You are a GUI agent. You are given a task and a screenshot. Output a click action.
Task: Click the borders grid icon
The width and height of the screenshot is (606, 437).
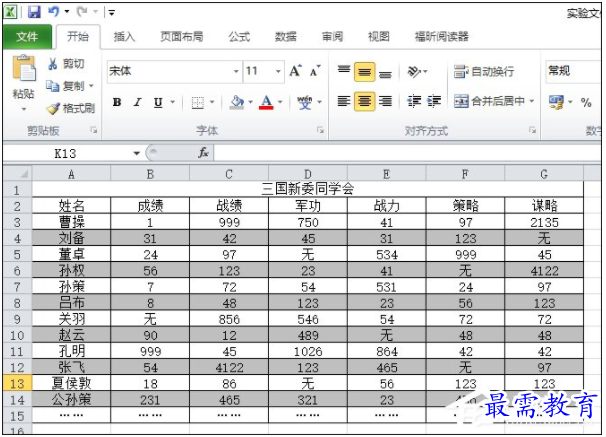[197, 102]
